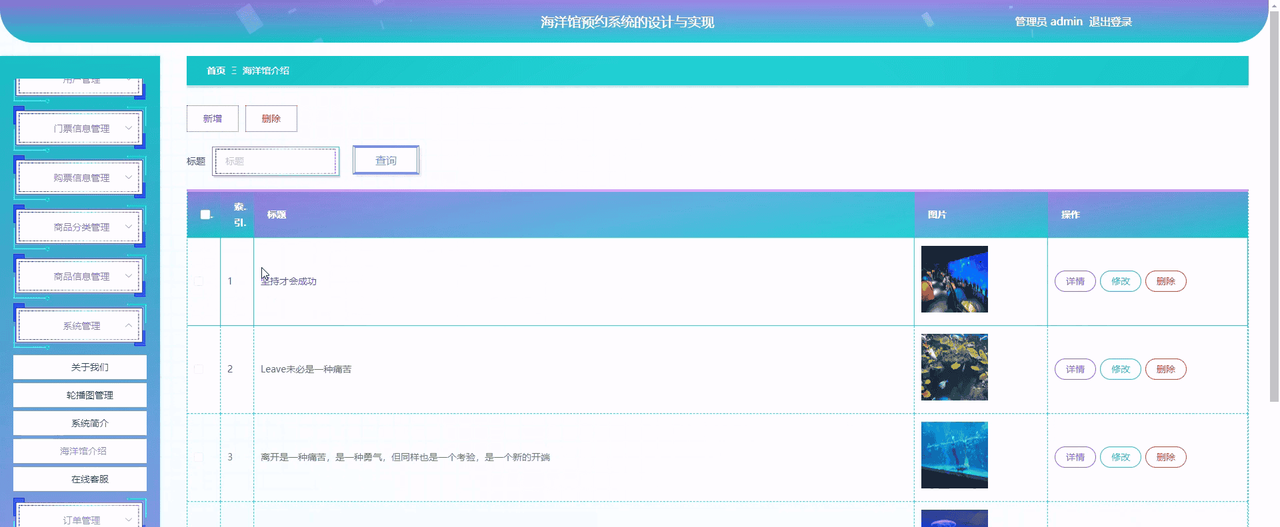The image size is (1280, 527).
Task: Open the aquarium tunnel thumbnail in row 1
Action: click(x=954, y=279)
